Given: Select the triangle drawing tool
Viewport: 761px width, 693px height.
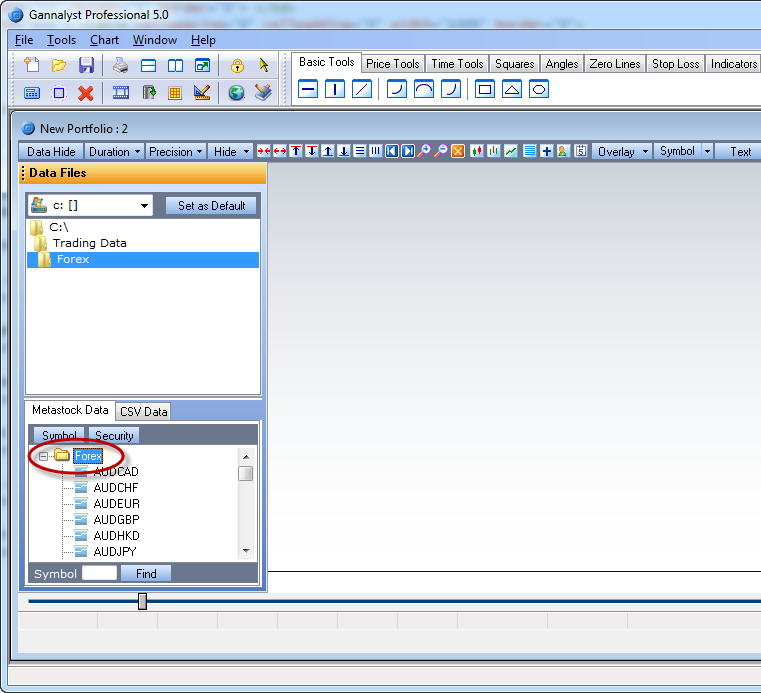Looking at the screenshot, I should pos(512,89).
